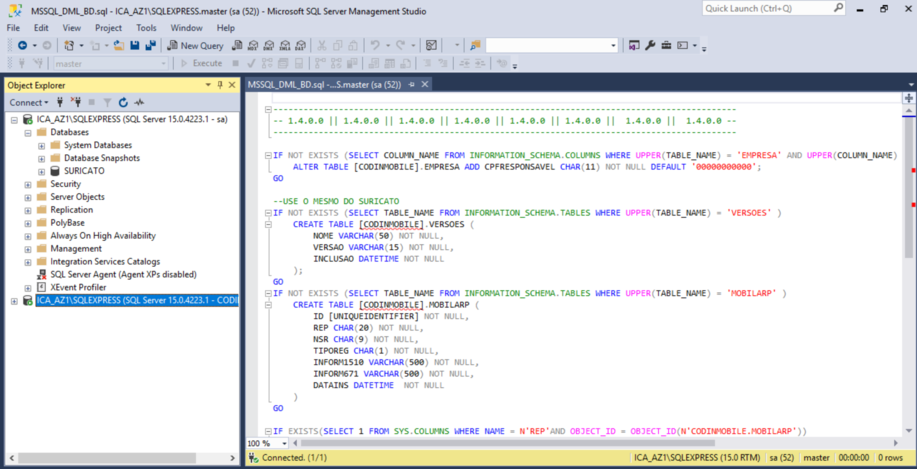Toggle the pin on the MSSQL_DML_BD.sql tab
This screenshot has height=469, width=917.
[412, 85]
